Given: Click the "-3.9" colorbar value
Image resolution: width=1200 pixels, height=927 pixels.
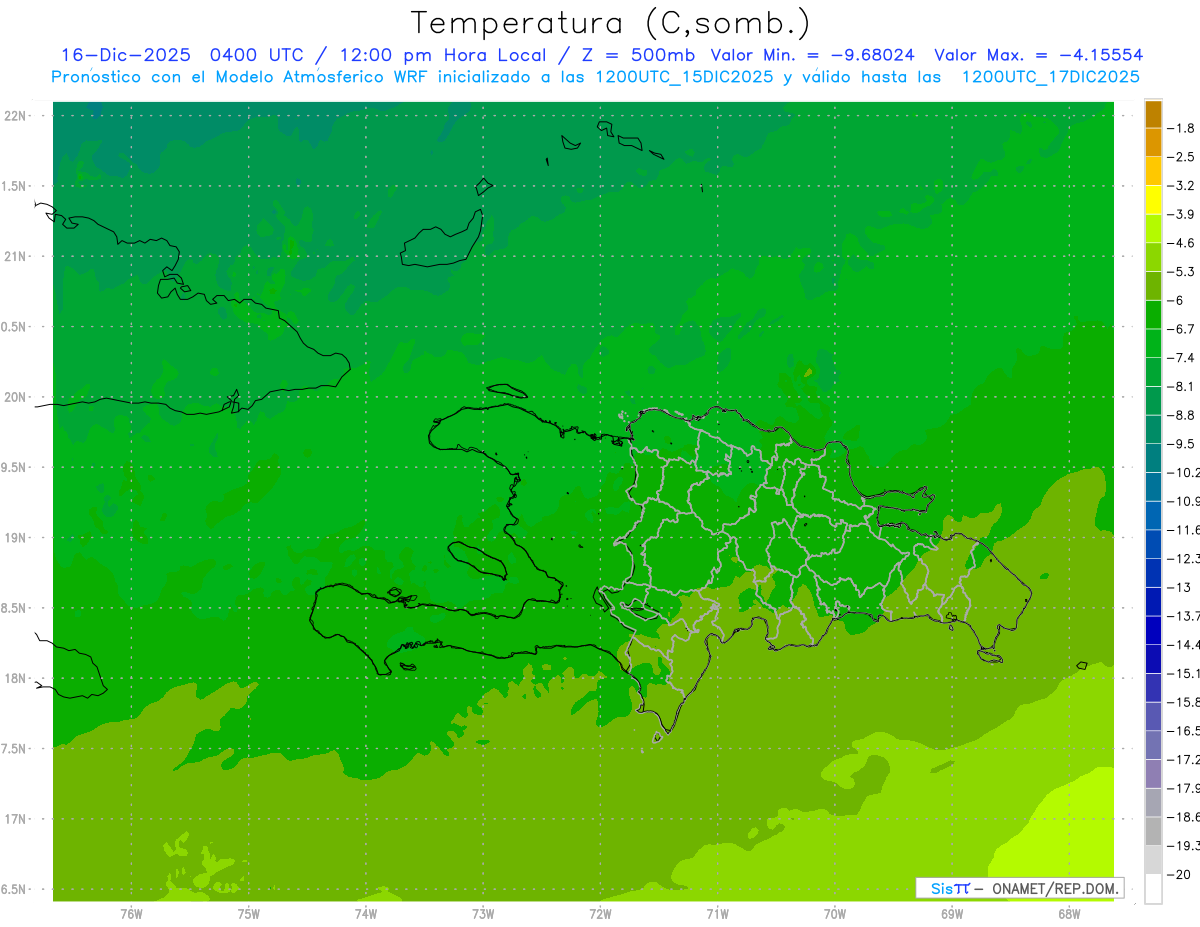Looking at the screenshot, I should (1182, 214).
